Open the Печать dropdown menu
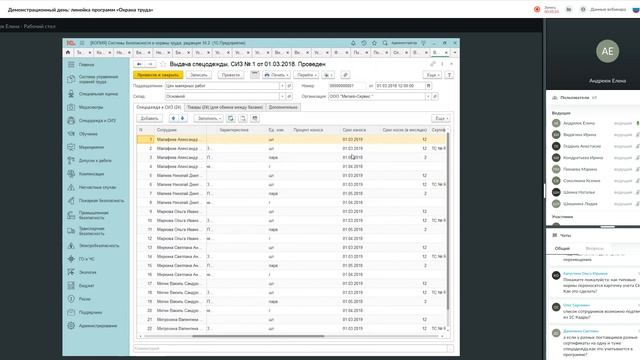 tap(276, 75)
